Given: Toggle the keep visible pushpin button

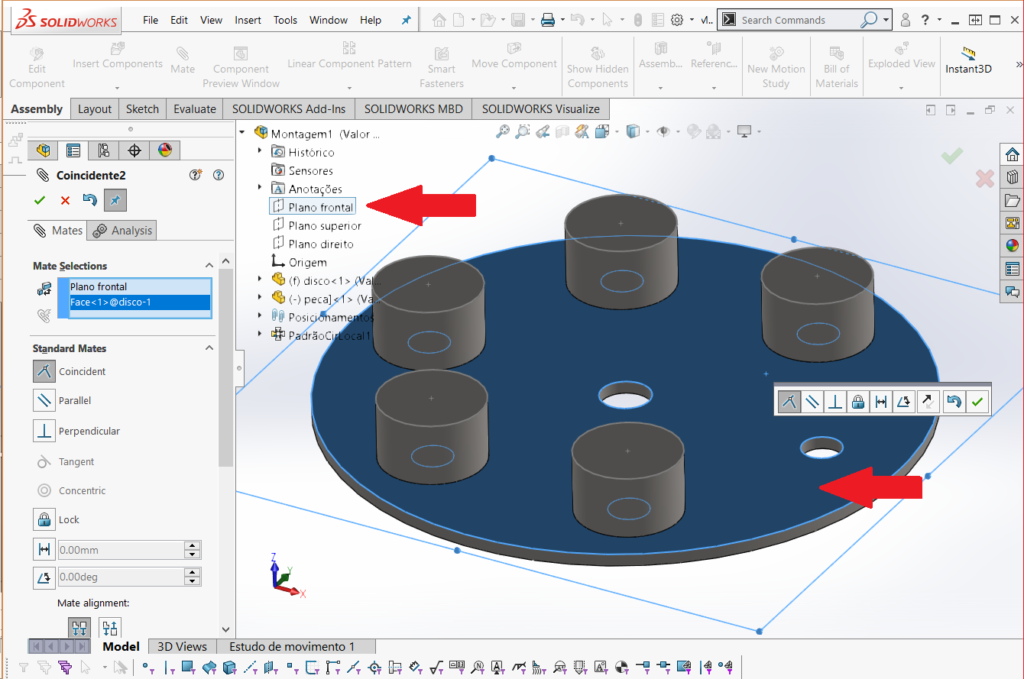Looking at the screenshot, I should tap(115, 201).
